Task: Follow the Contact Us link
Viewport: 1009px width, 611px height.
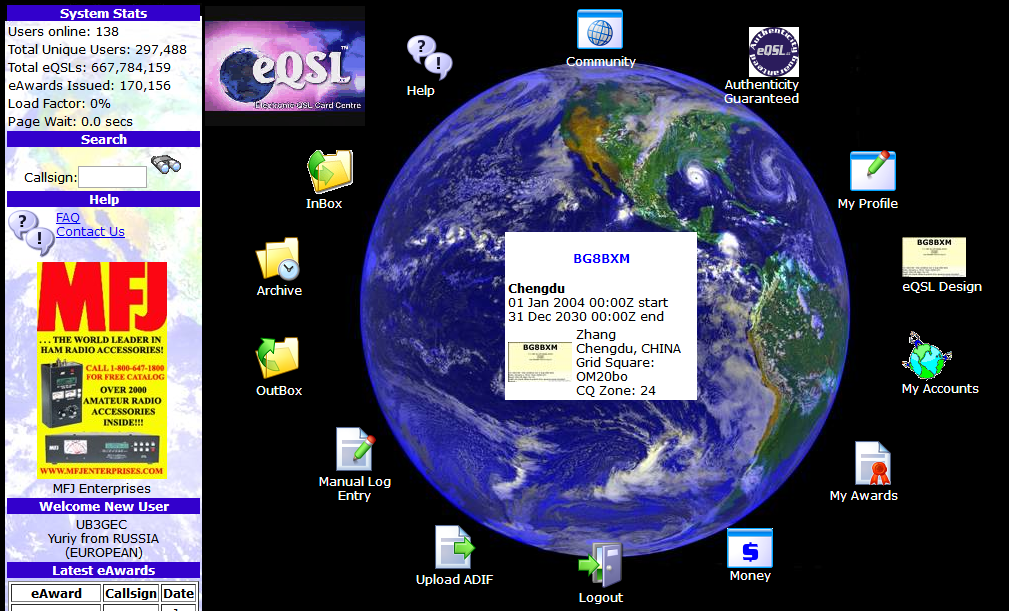Action: (90, 232)
